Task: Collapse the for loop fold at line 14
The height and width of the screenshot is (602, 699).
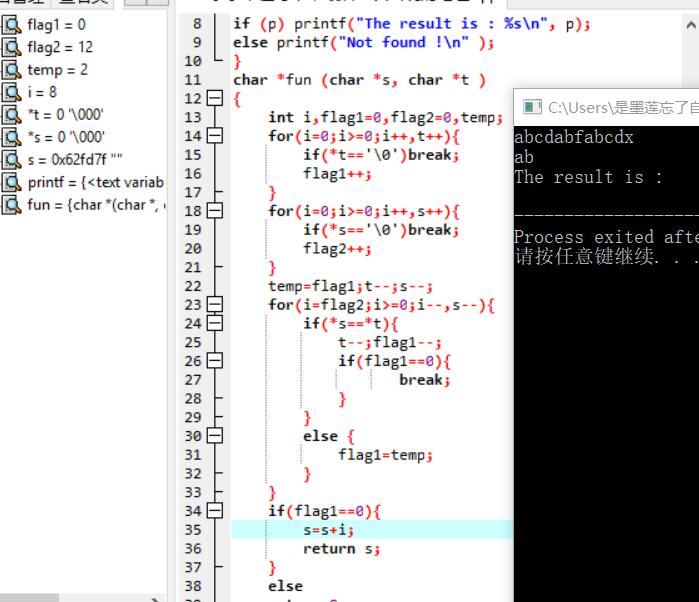Action: pyautogui.click(x=215, y=136)
